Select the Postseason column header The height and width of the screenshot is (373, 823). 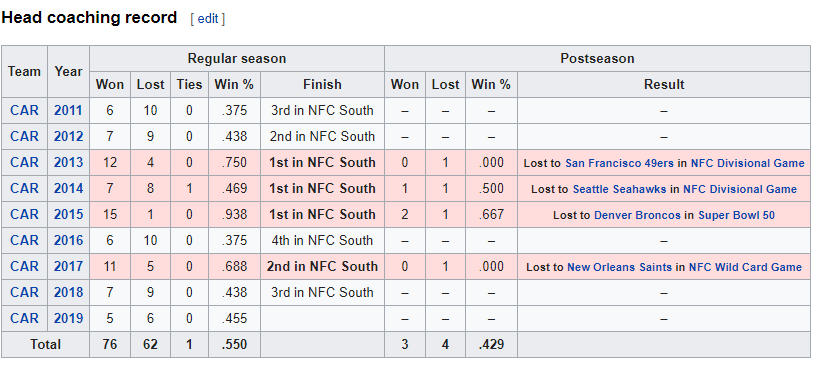597,58
